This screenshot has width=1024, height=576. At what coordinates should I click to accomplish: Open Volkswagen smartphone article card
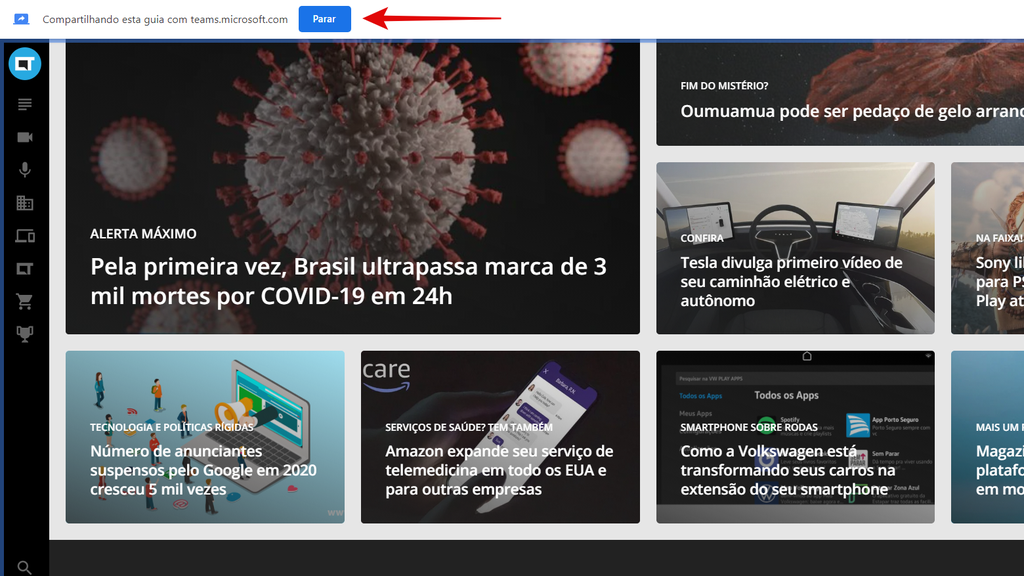click(x=795, y=437)
